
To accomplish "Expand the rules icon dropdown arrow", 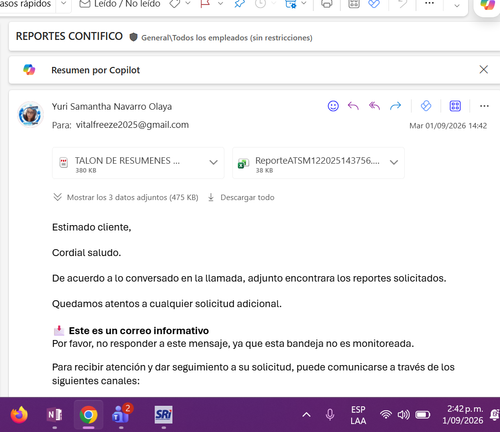I will coord(304,4).
